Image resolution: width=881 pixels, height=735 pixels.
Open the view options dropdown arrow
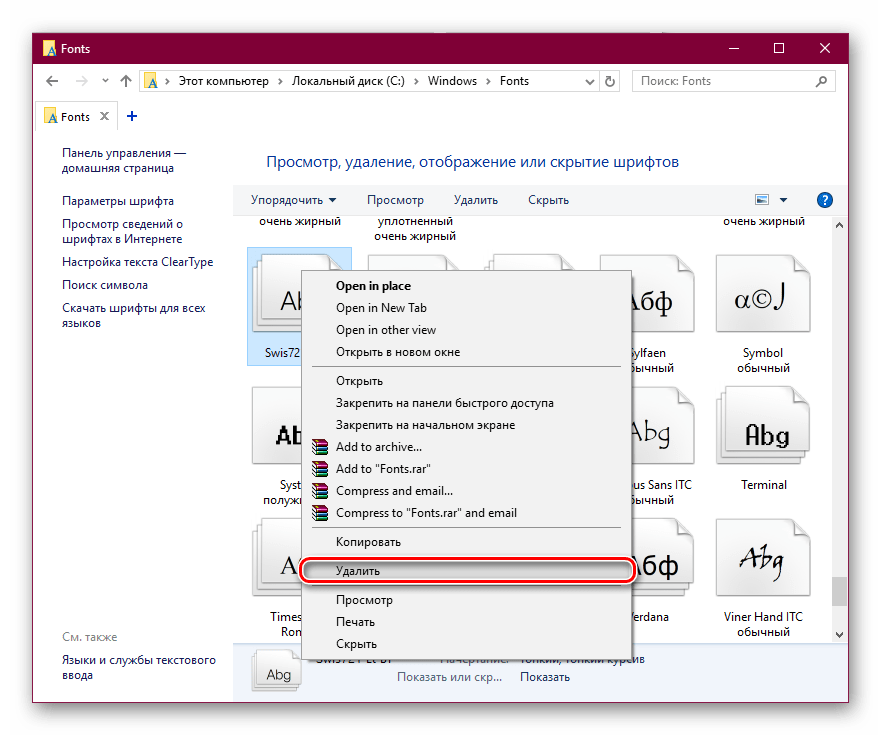(x=783, y=200)
